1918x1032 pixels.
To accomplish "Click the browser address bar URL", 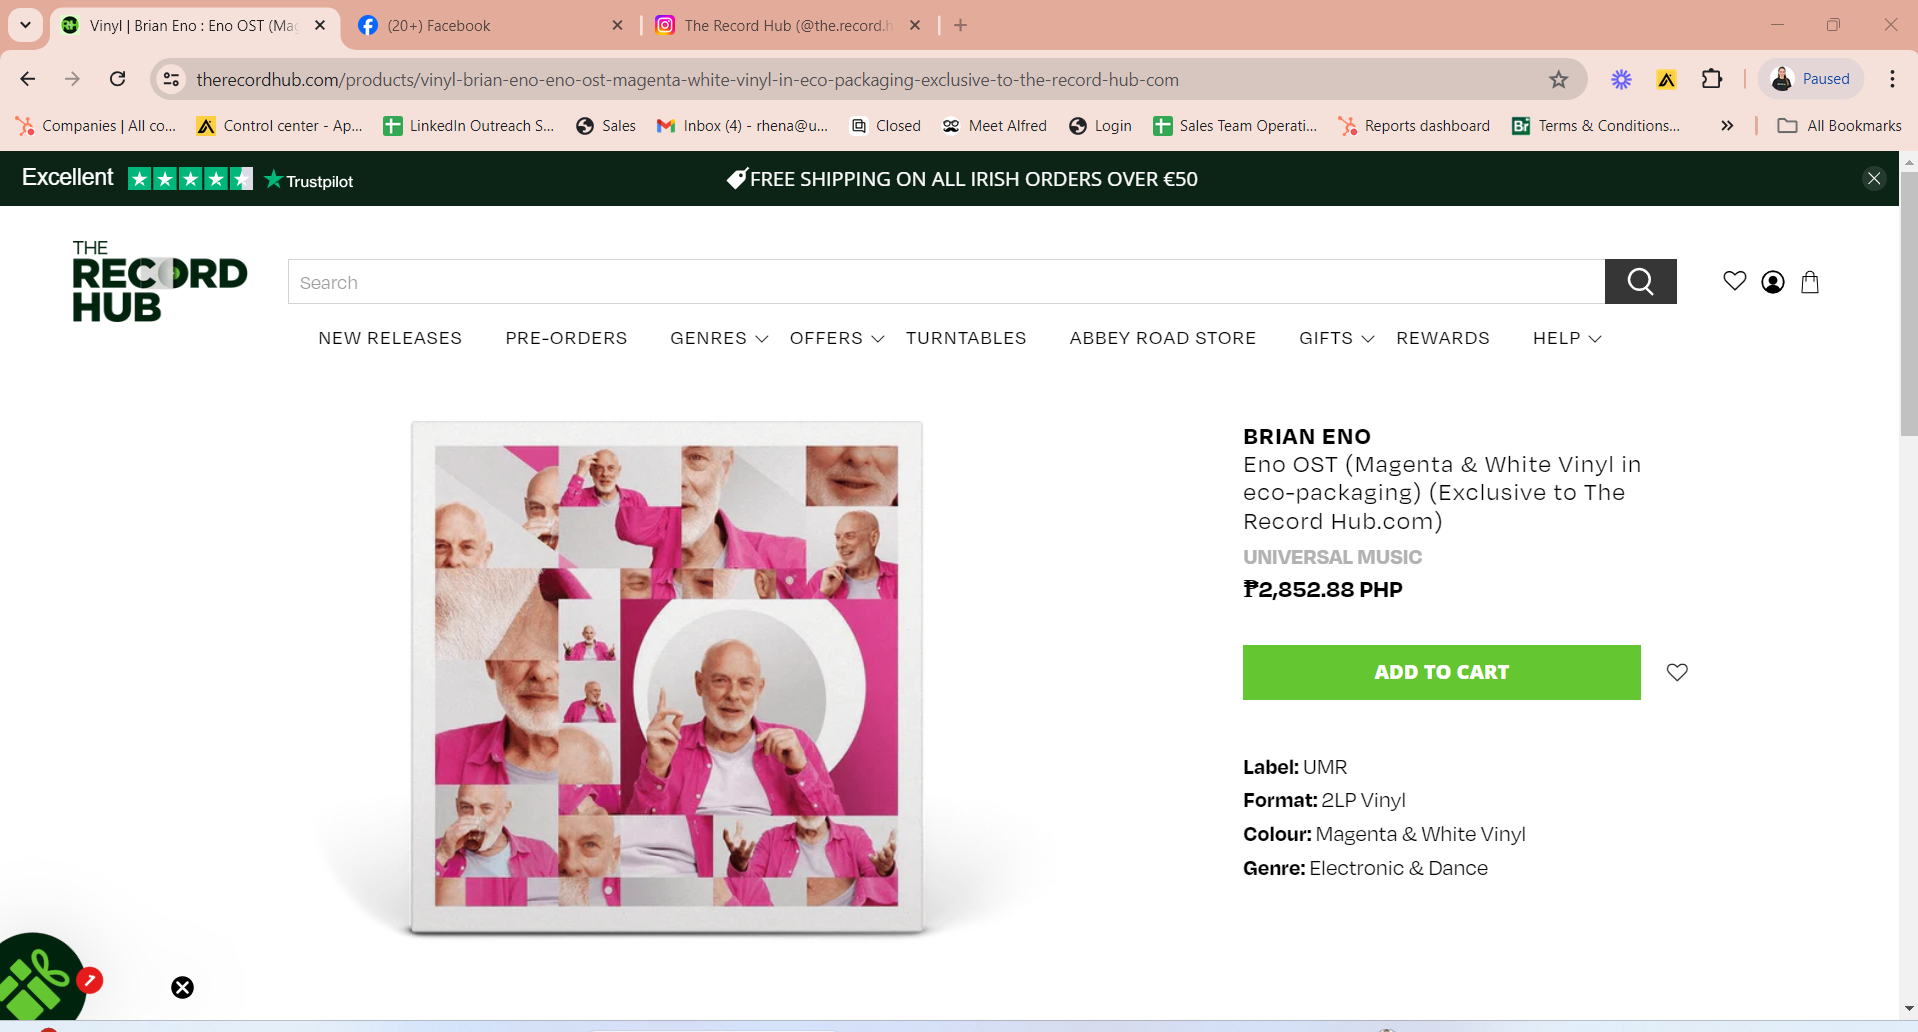I will [687, 79].
